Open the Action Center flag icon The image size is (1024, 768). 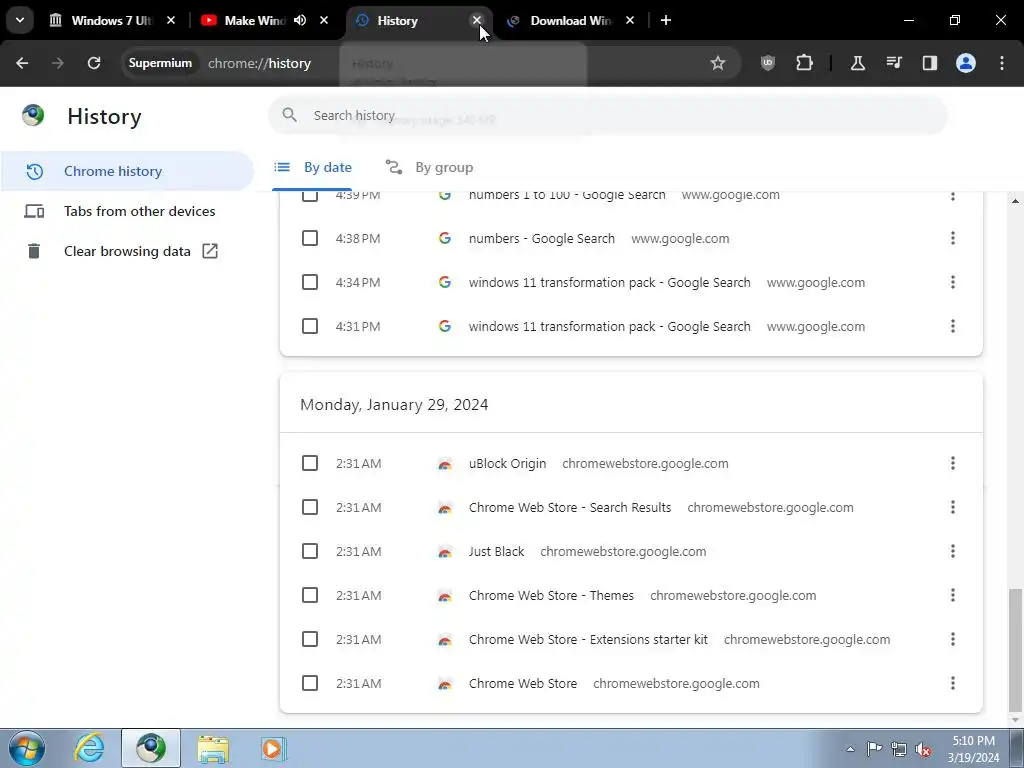click(x=874, y=749)
